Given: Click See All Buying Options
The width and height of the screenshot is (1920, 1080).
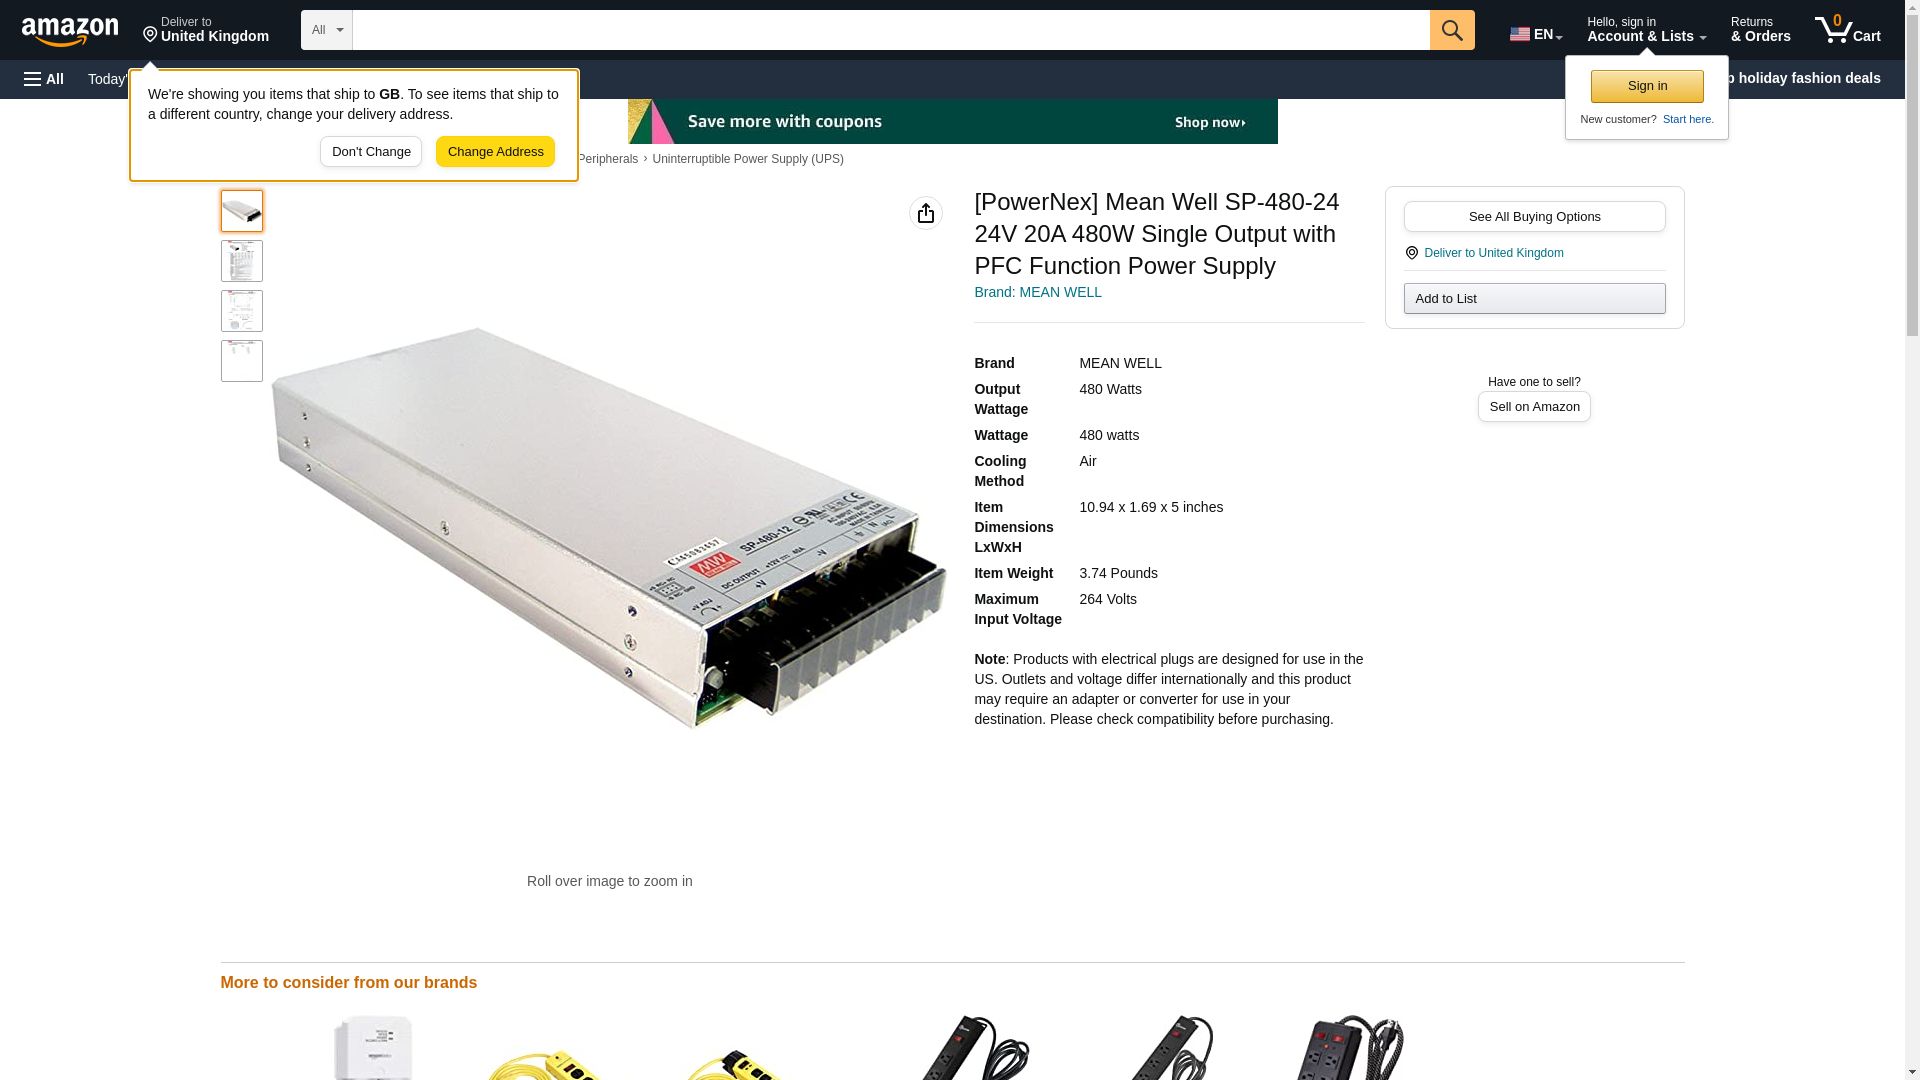Looking at the screenshot, I should [1535, 217].
